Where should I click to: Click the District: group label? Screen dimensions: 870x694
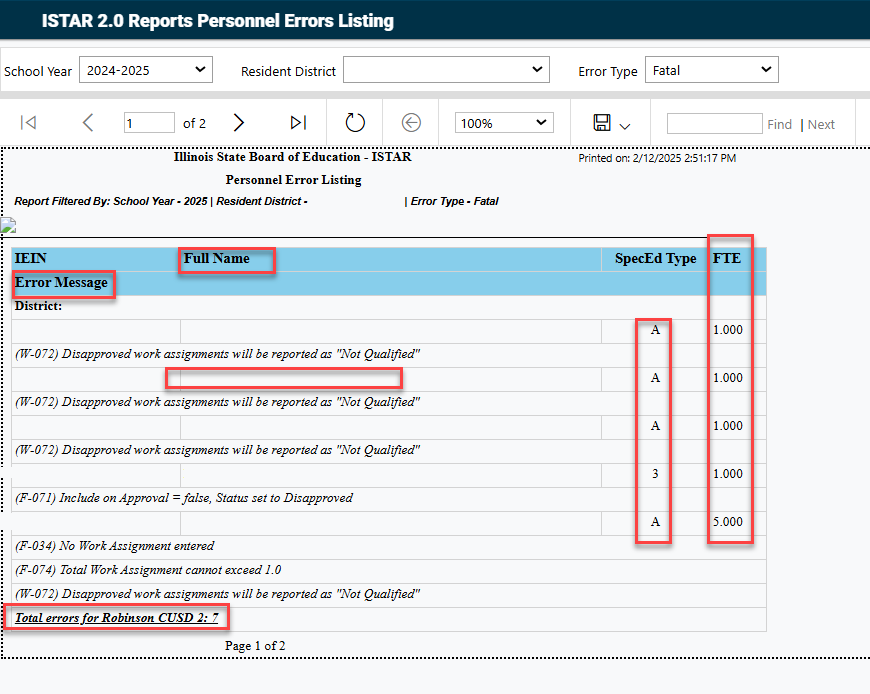point(38,306)
